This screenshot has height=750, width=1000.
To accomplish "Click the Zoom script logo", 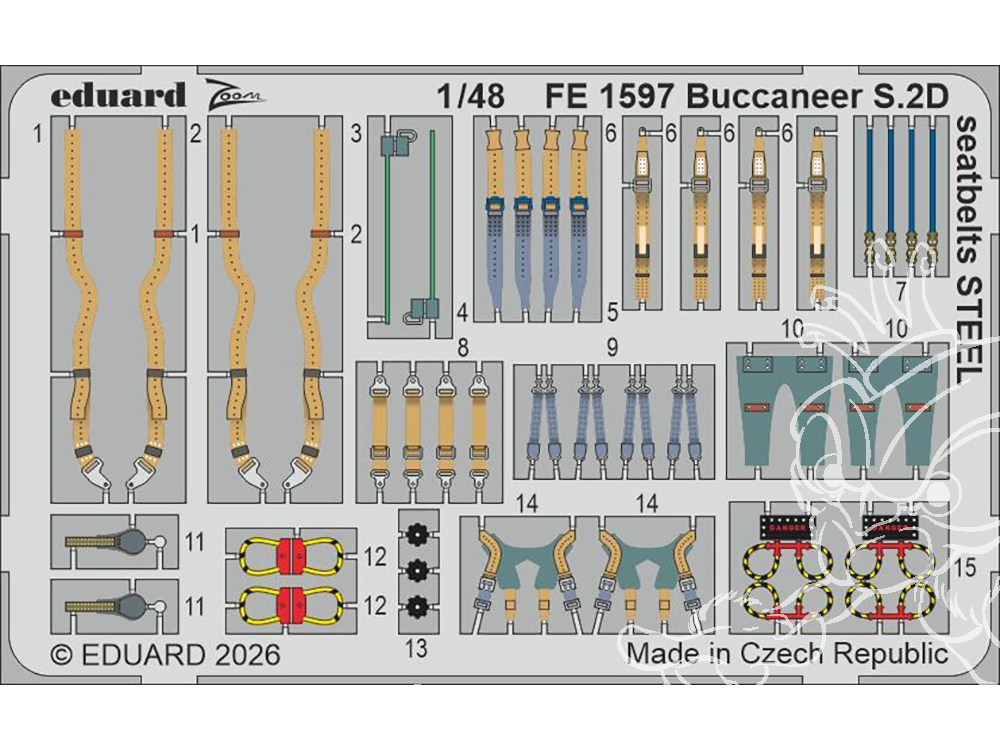I will pyautogui.click(x=235, y=94).
